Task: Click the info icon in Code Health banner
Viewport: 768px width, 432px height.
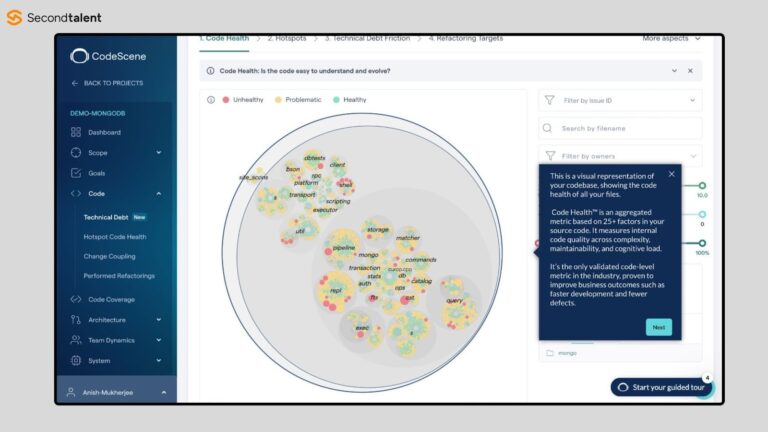Action: (210, 71)
